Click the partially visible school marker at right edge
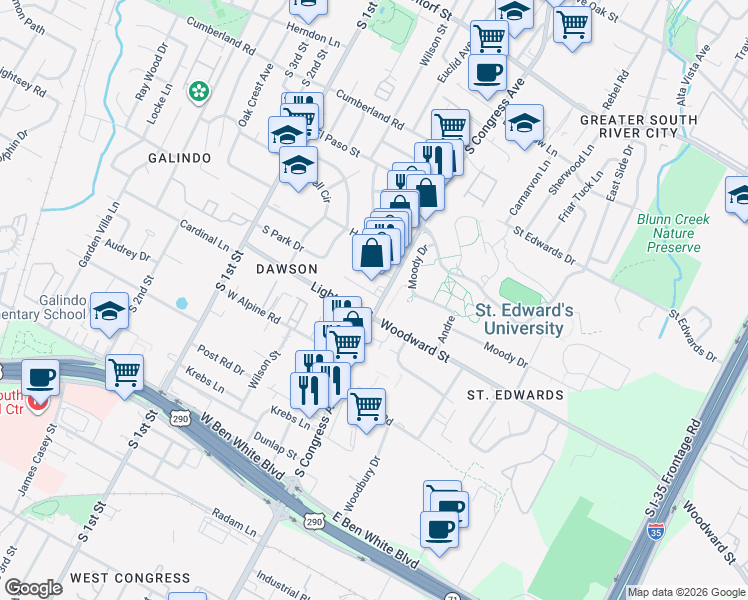Image resolution: width=748 pixels, height=600 pixels. point(737,197)
